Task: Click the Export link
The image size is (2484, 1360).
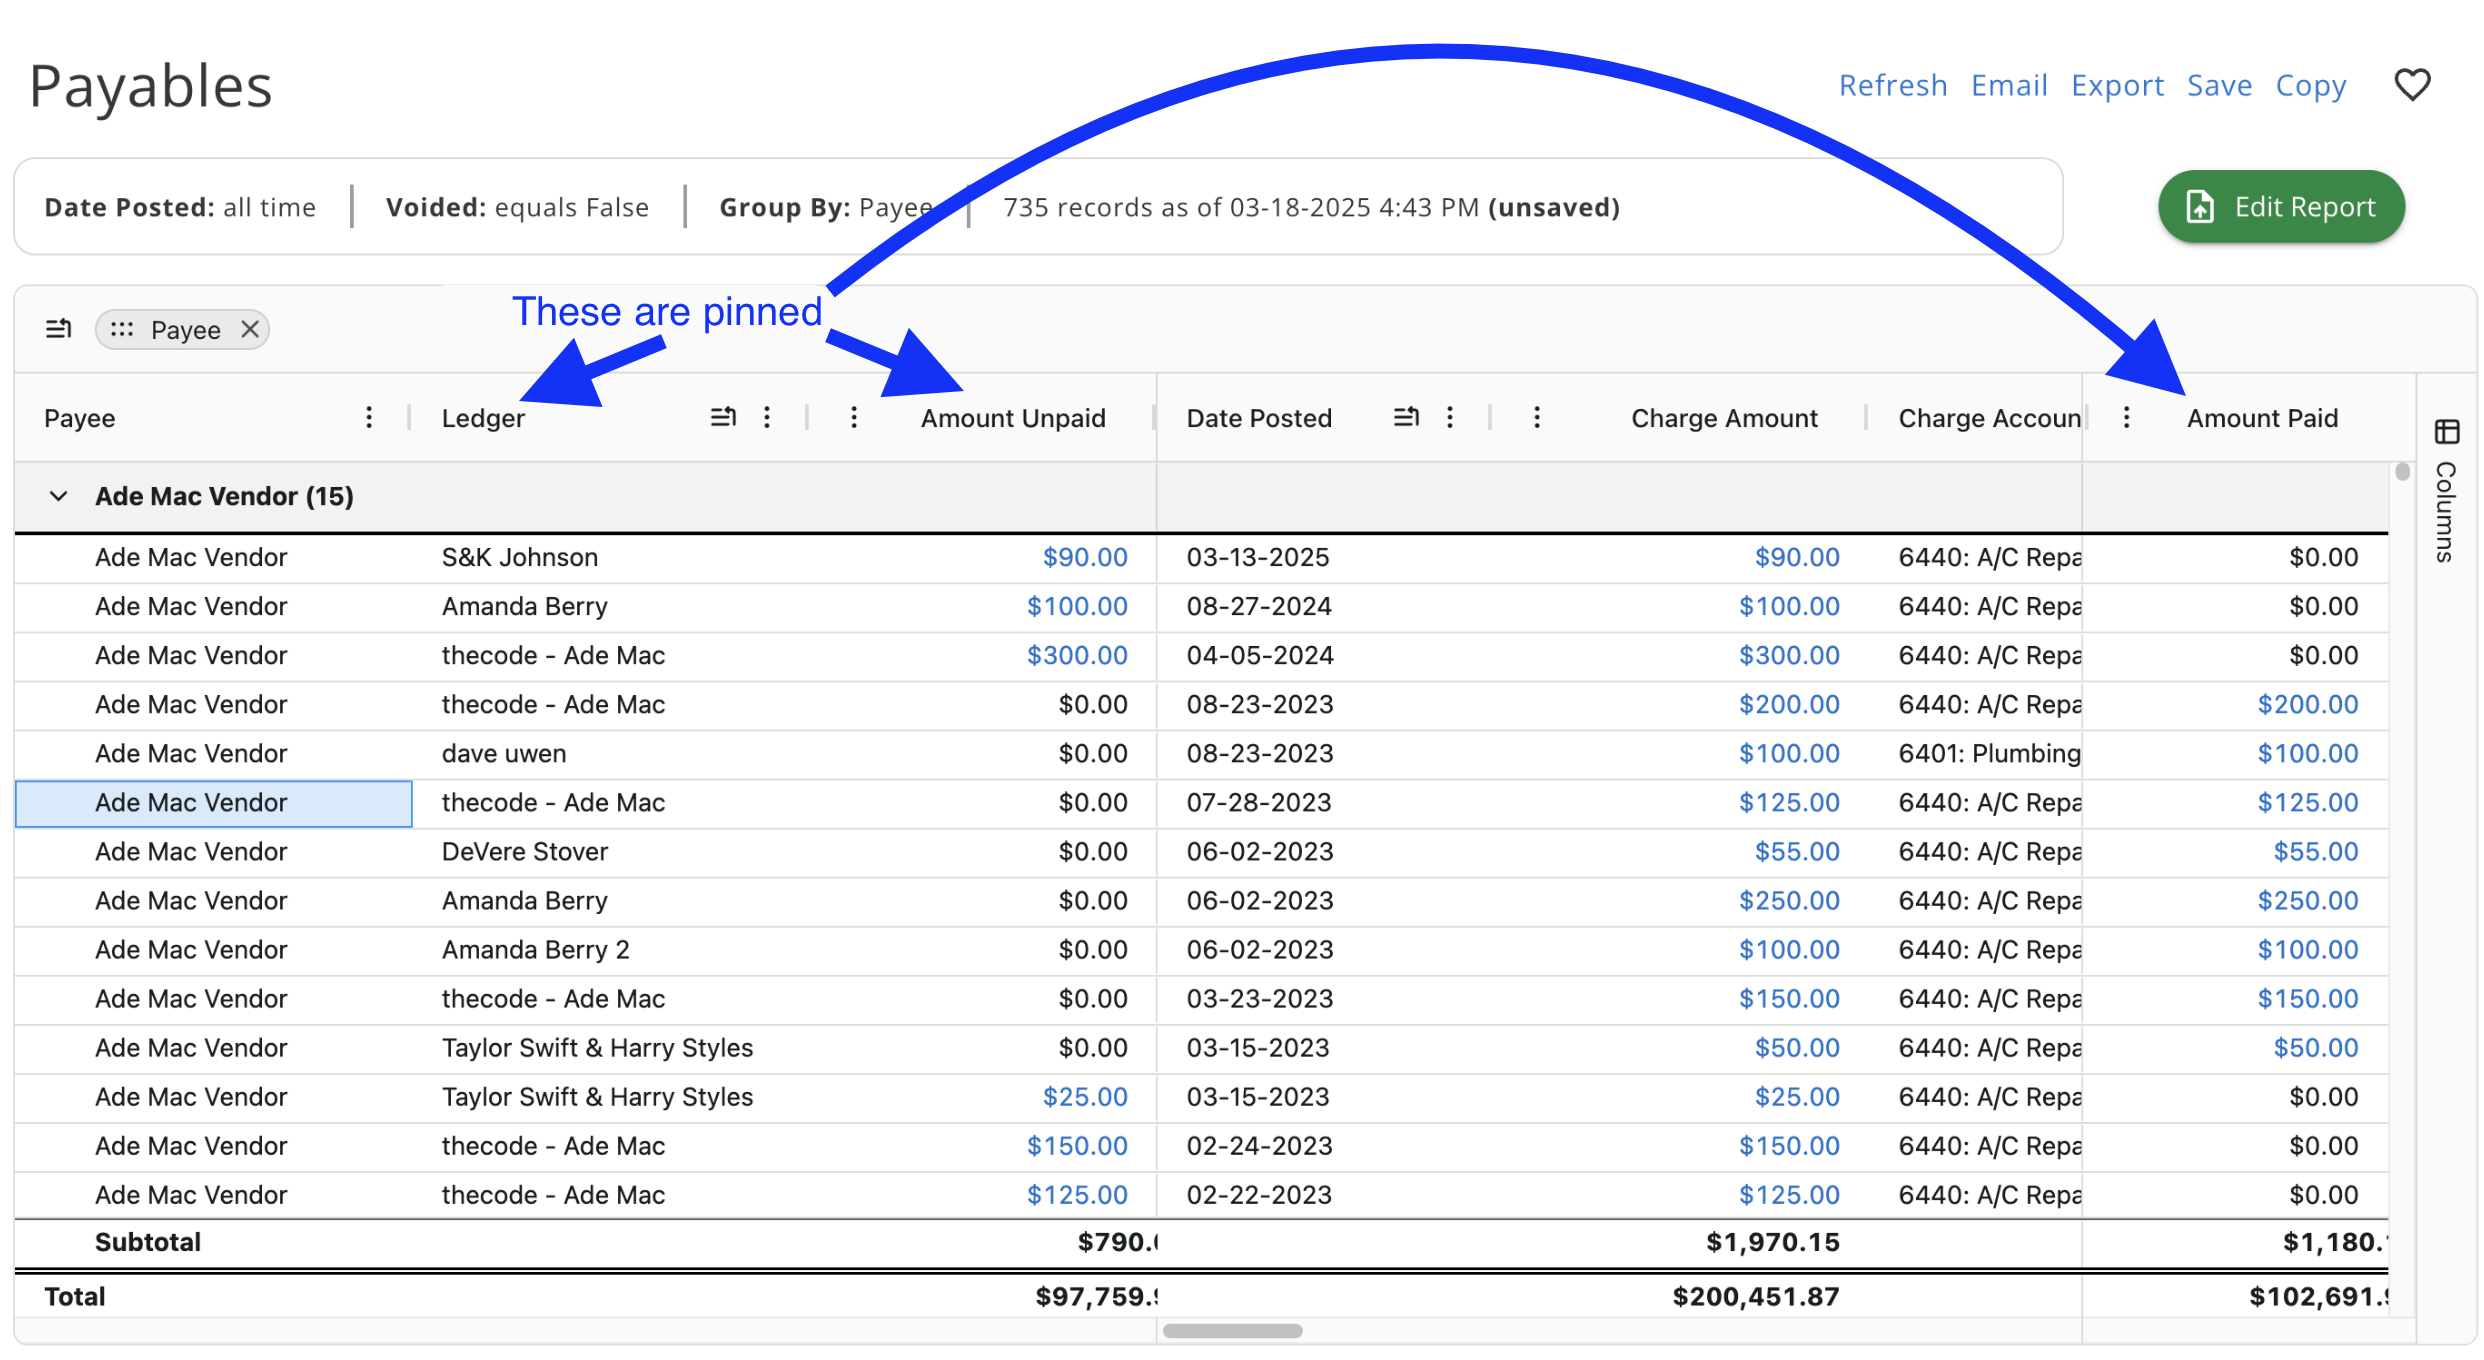Action: (x=2116, y=86)
